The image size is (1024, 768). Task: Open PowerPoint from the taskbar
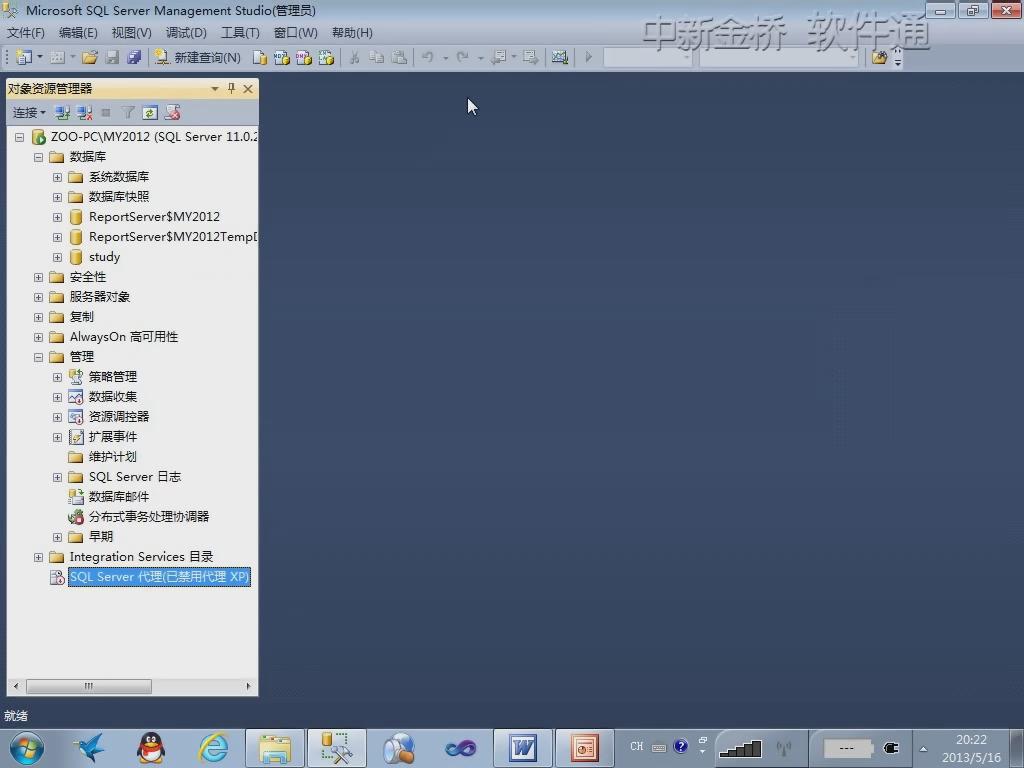[584, 748]
